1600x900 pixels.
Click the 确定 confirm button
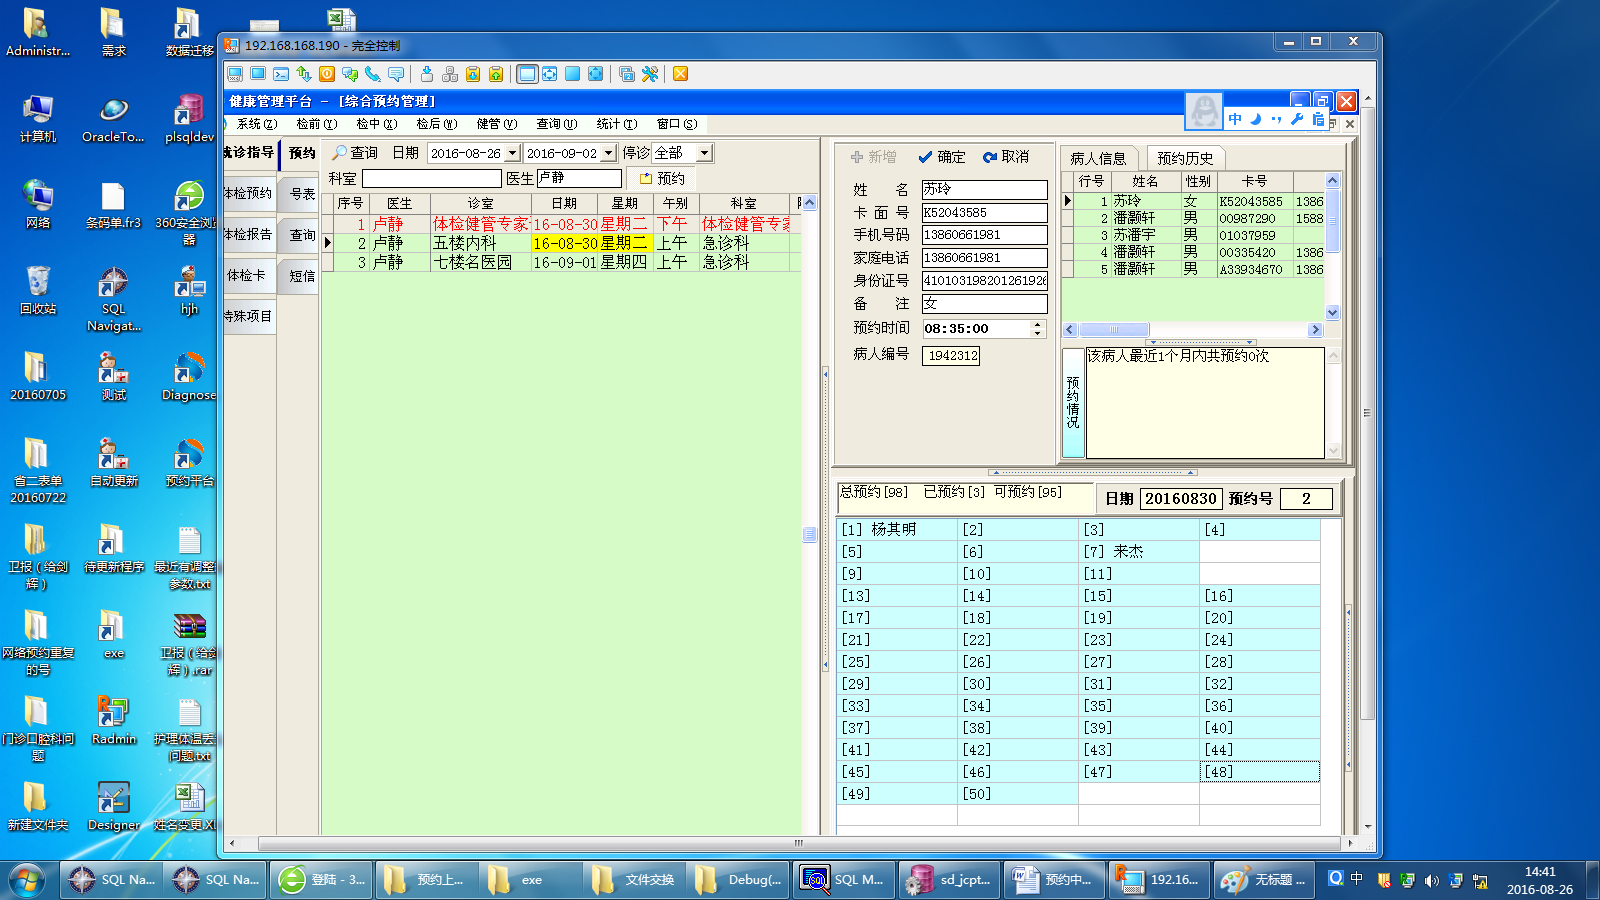coord(941,157)
